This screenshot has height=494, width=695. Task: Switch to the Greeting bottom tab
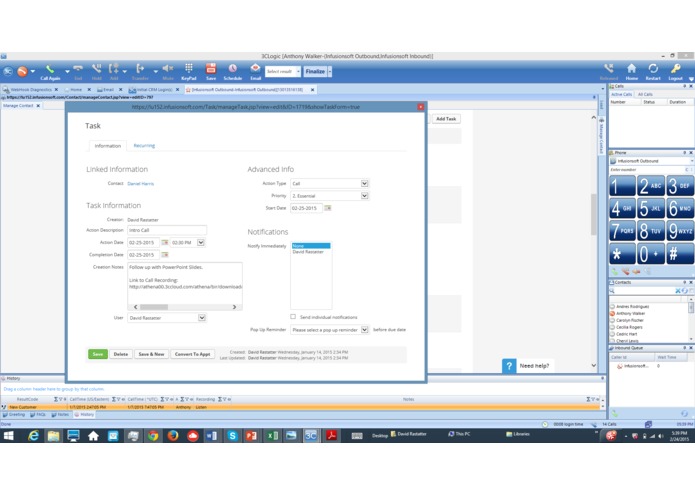14,415
